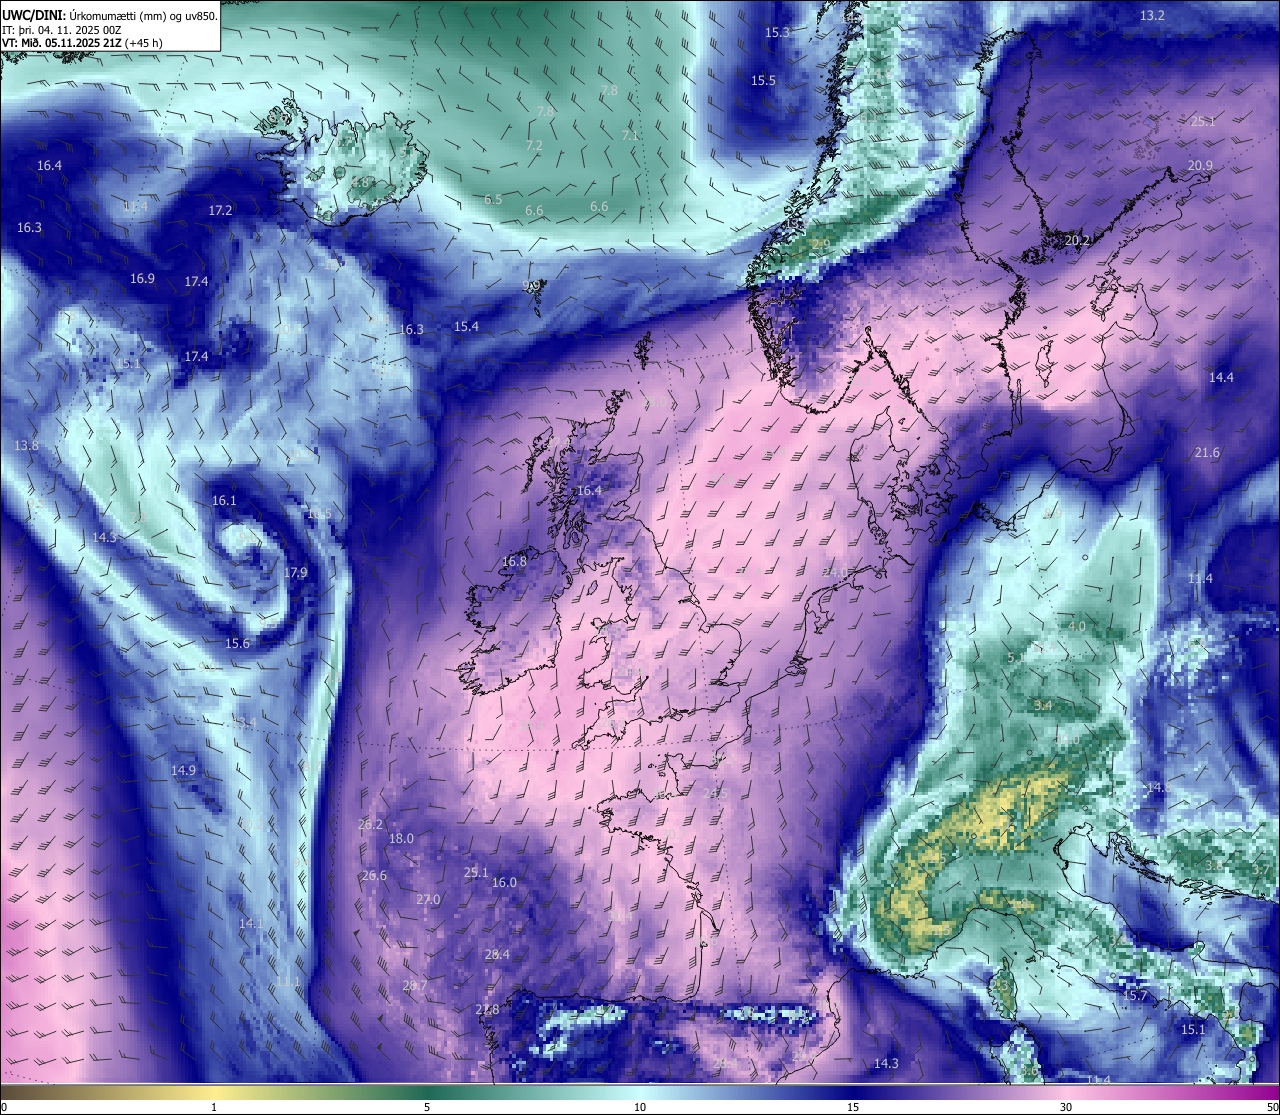The height and width of the screenshot is (1115, 1280).
Task: Click the 13.2 value at top right
Action: (1153, 16)
